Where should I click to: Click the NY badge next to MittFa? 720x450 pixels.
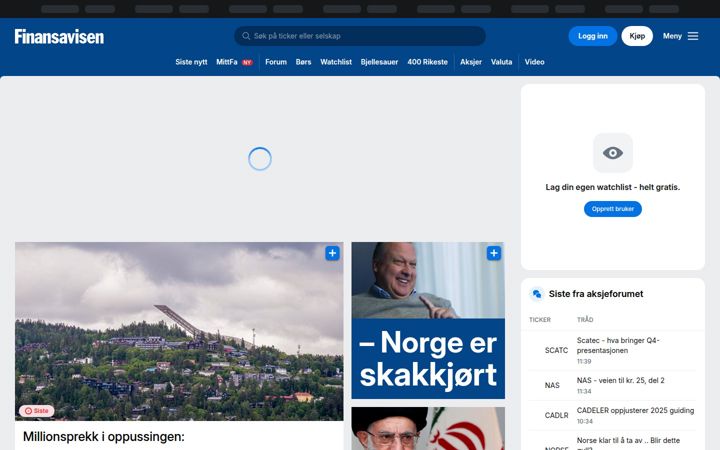(x=248, y=62)
